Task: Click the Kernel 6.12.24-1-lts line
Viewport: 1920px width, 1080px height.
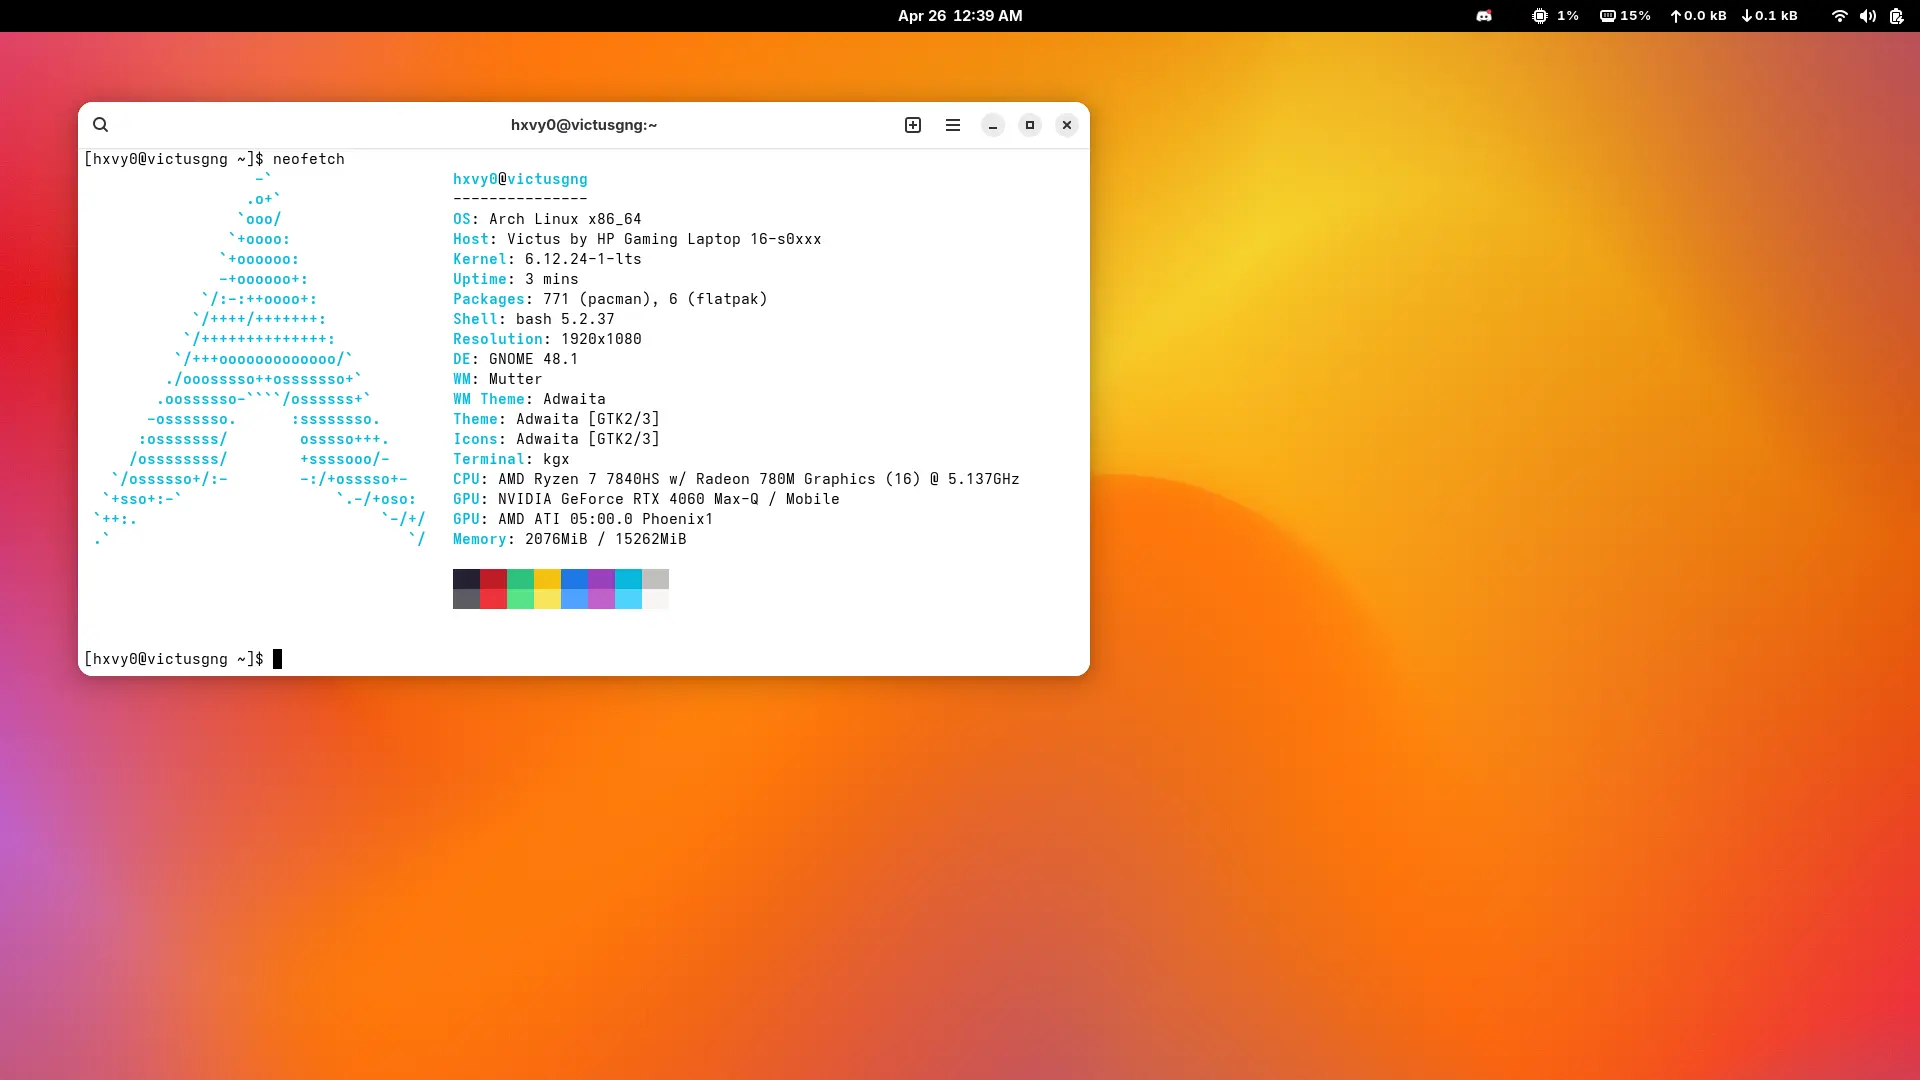Action: click(547, 259)
